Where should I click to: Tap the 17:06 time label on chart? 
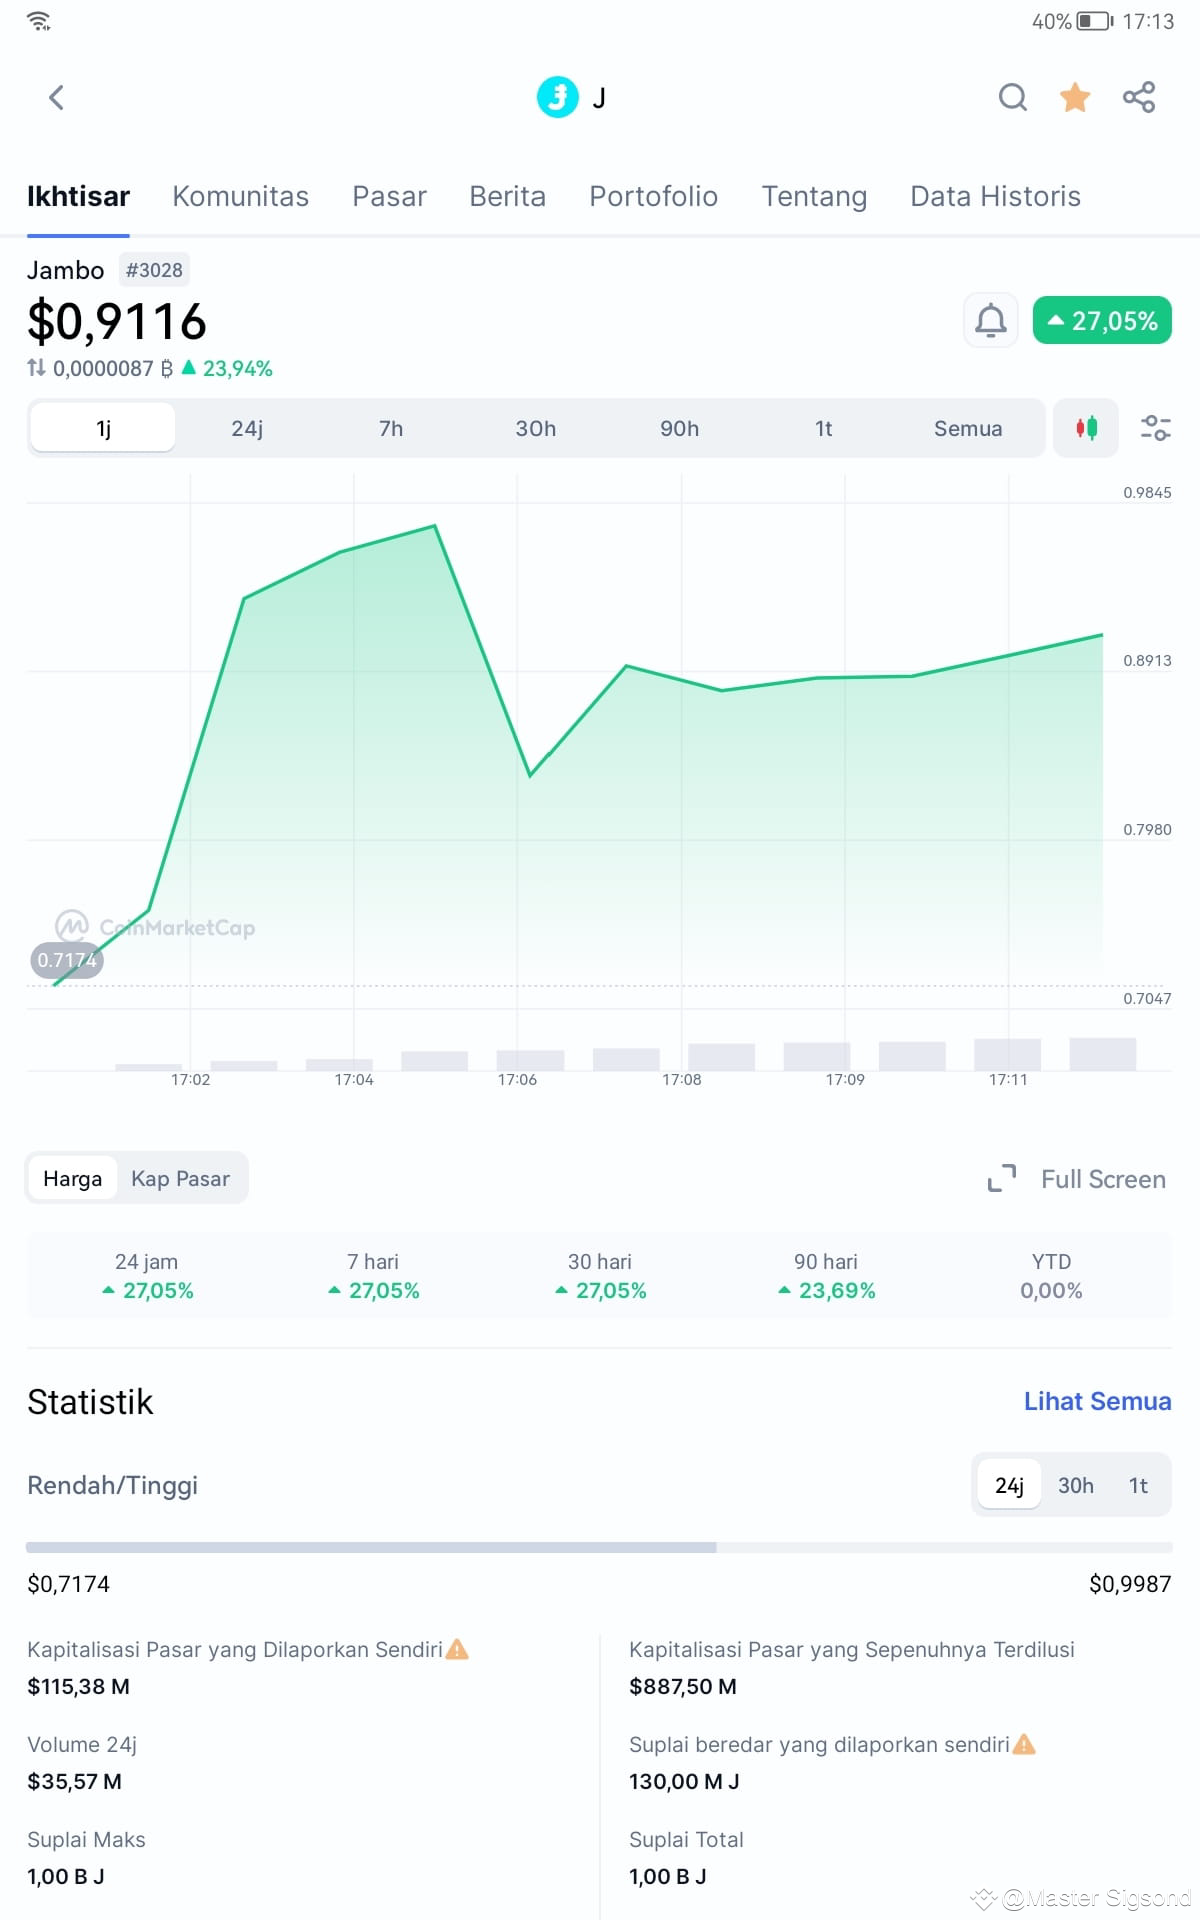tap(517, 1079)
